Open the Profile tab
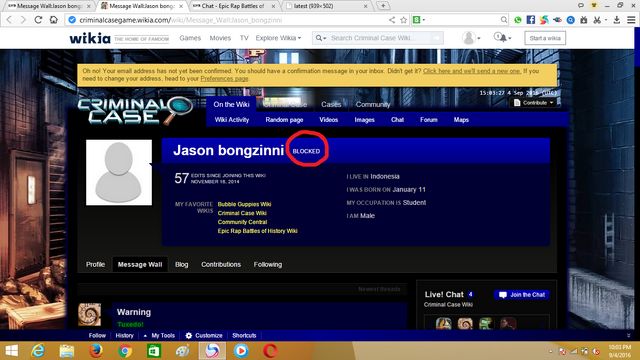The height and width of the screenshot is (360, 640). coord(96,264)
